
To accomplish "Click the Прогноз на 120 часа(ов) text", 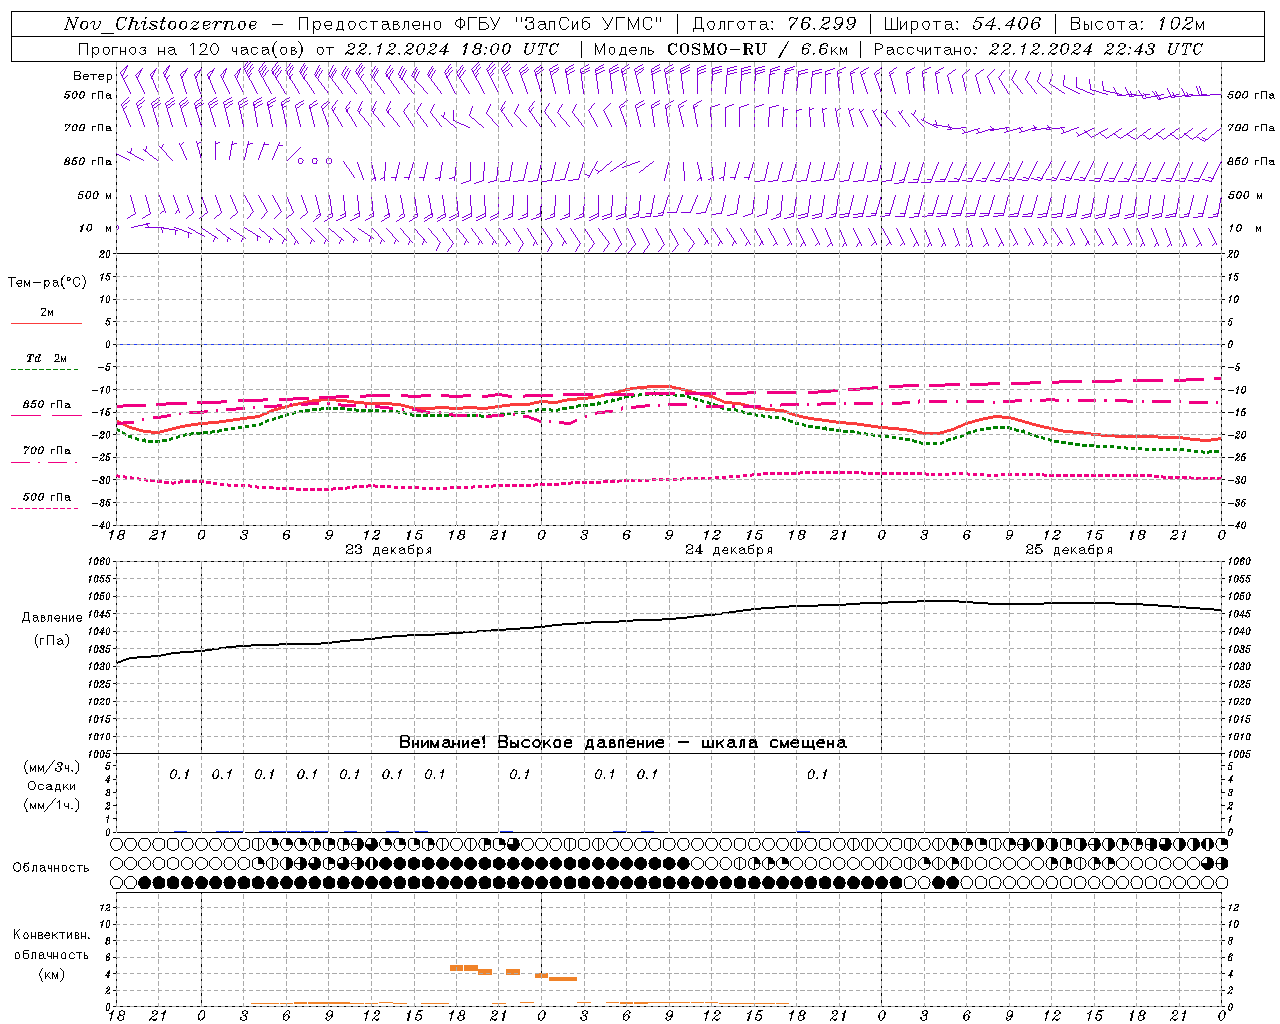I will pos(192,49).
